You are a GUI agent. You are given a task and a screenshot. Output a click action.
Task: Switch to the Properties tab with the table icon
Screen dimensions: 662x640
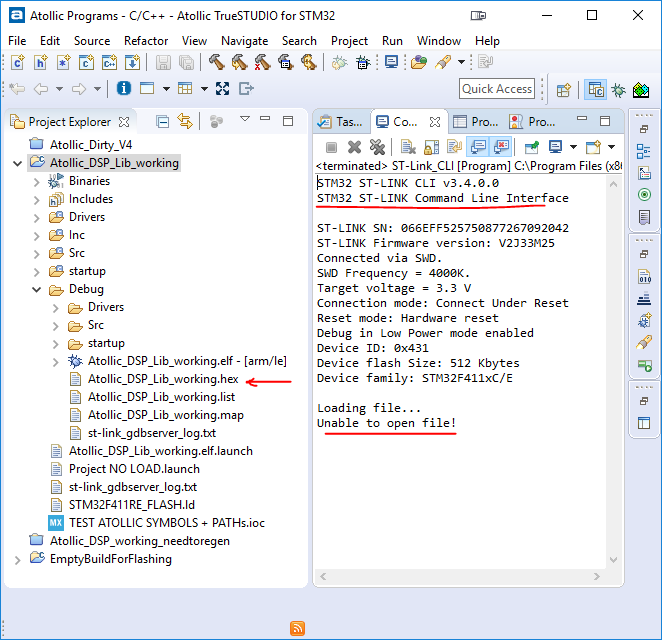tap(476, 122)
